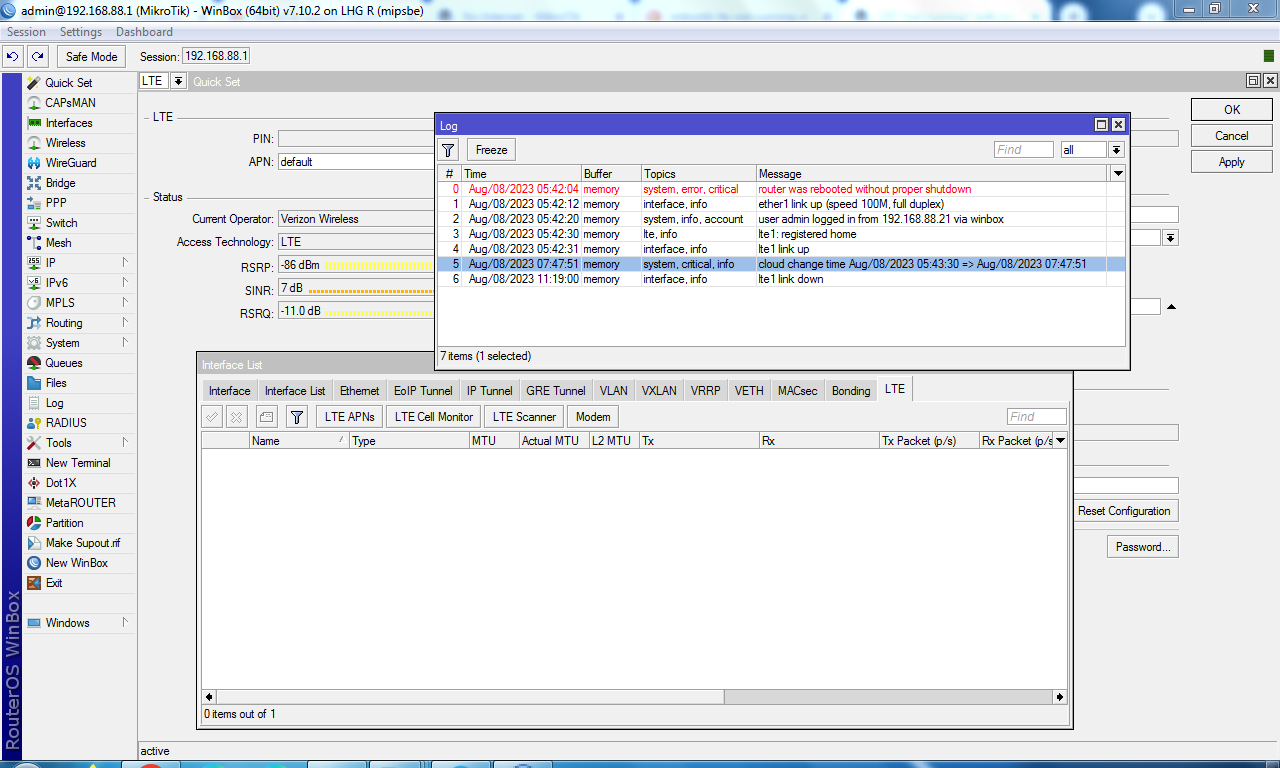The height and width of the screenshot is (768, 1280).
Task: Open Mesh in the sidebar
Action: tap(58, 243)
